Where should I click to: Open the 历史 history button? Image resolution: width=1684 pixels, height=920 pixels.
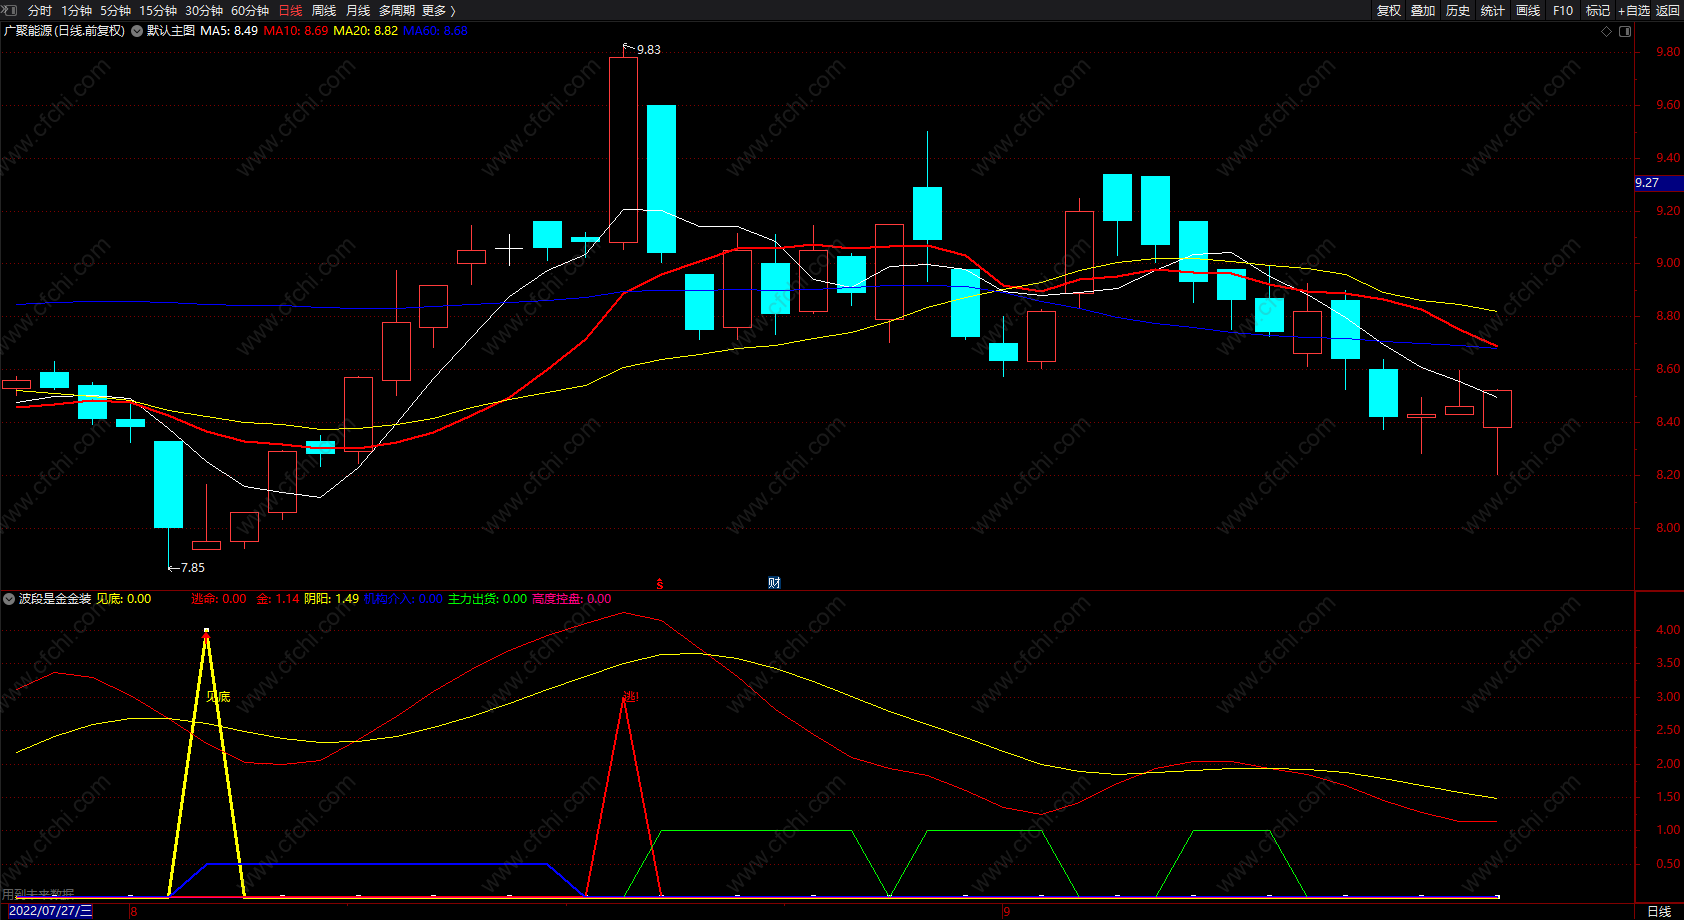(x=1458, y=10)
